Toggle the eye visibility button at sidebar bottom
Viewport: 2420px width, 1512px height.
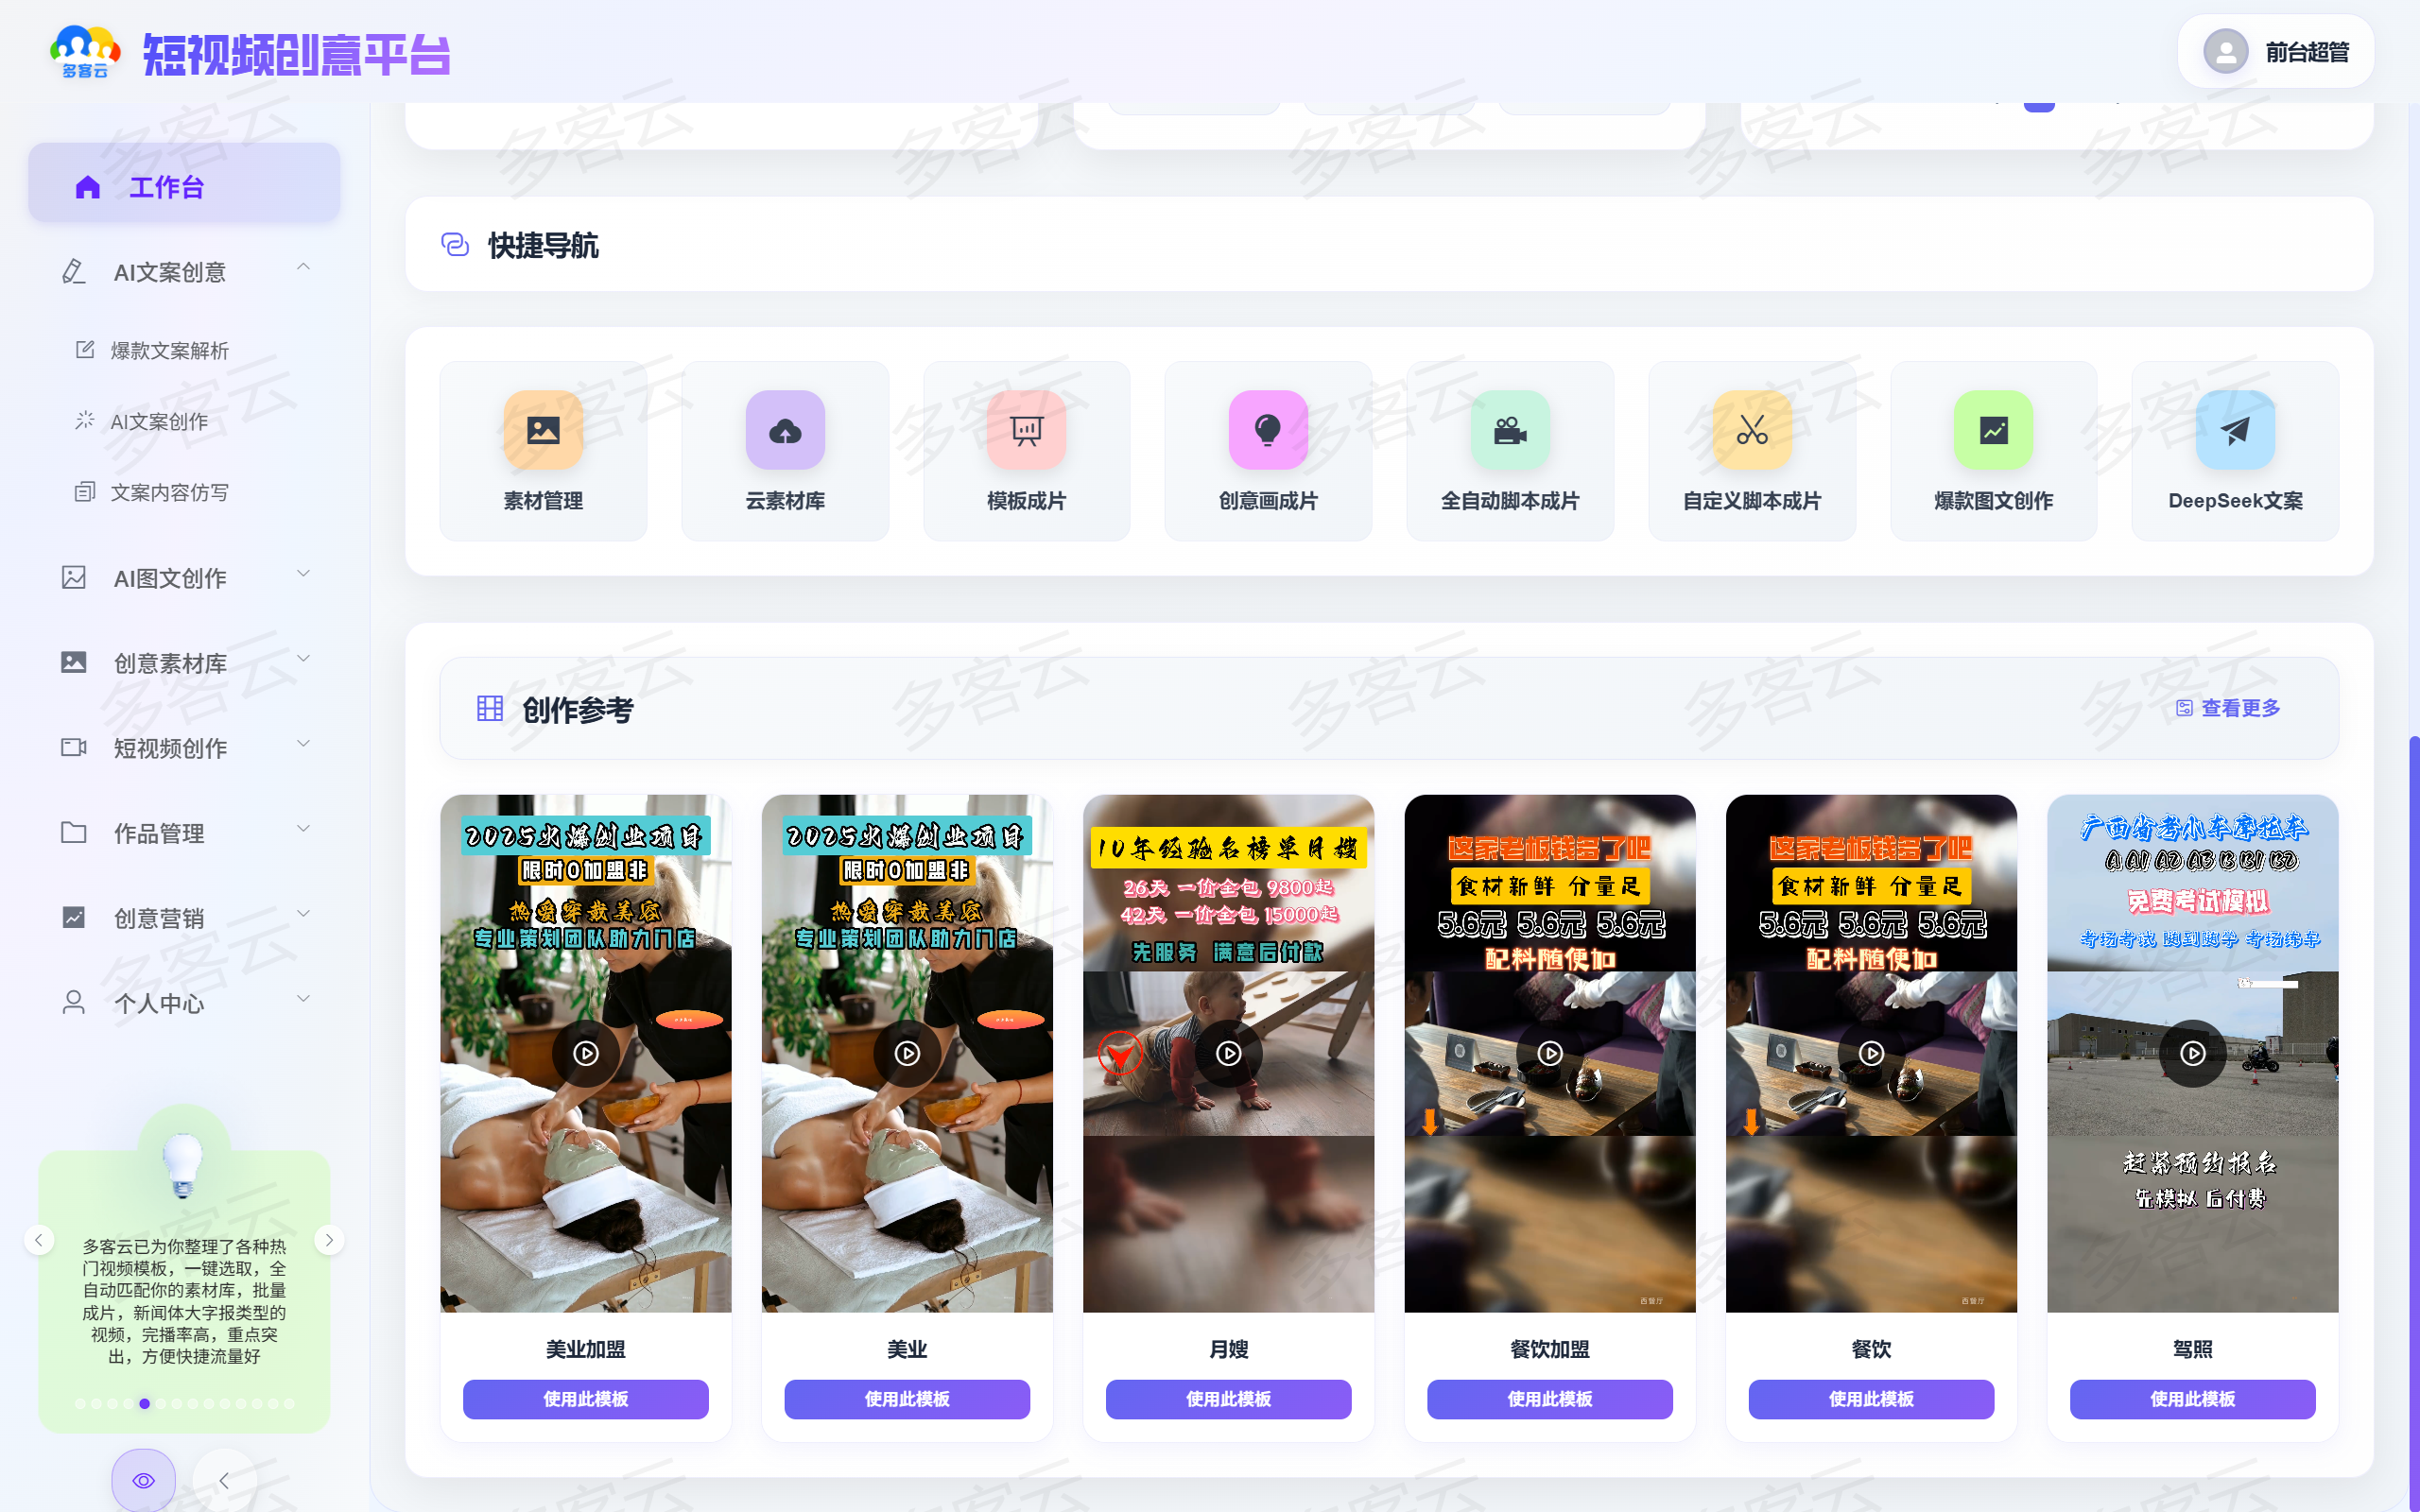pos(143,1480)
